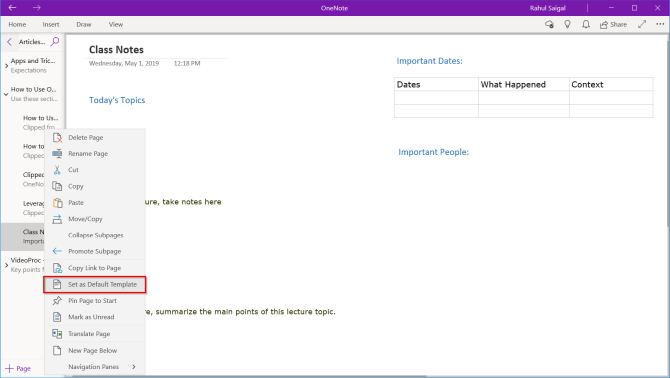The width and height of the screenshot is (670, 378).
Task: Enter full screen mode with the arrows icon
Action: point(642,24)
